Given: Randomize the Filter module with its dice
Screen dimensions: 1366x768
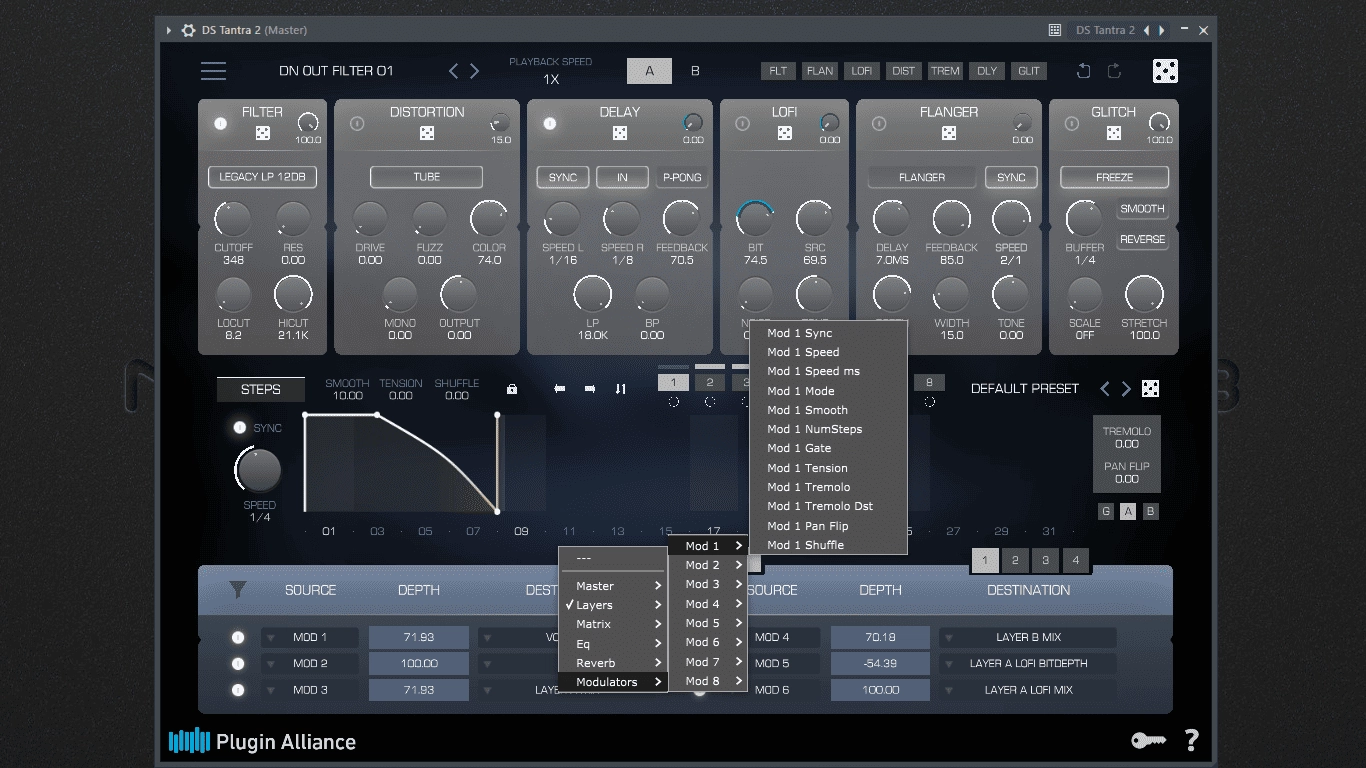Looking at the screenshot, I should 262,133.
